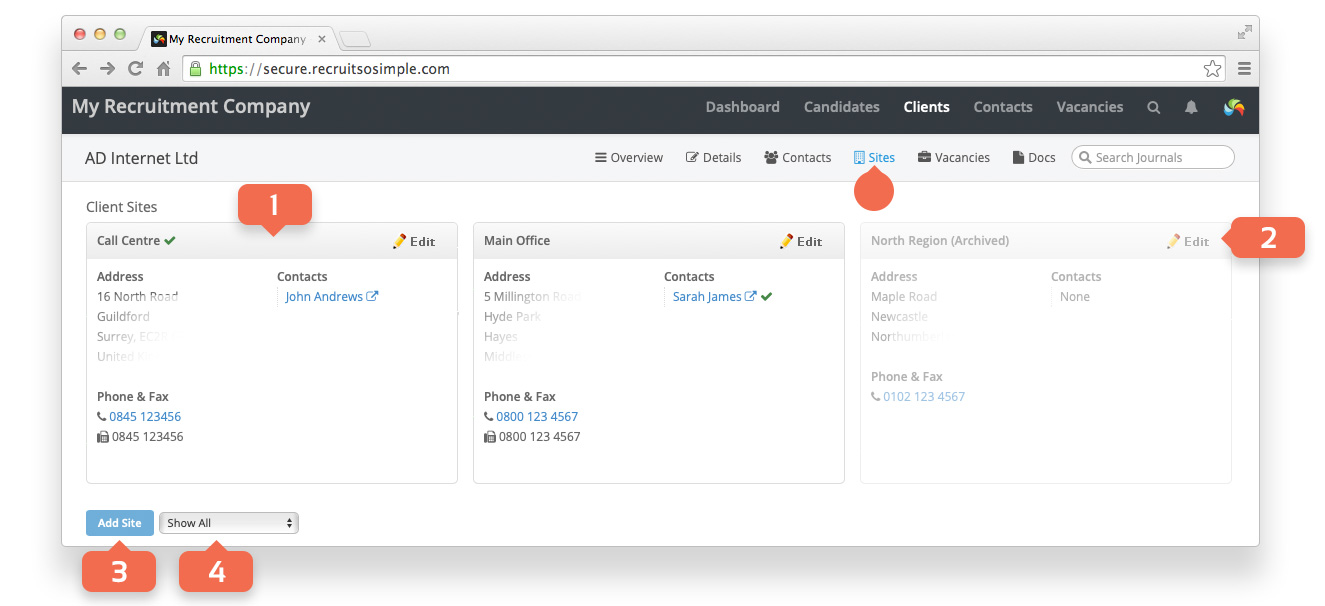Edit the Call Centre site
The width and height of the screenshot is (1325, 606).
coord(414,241)
